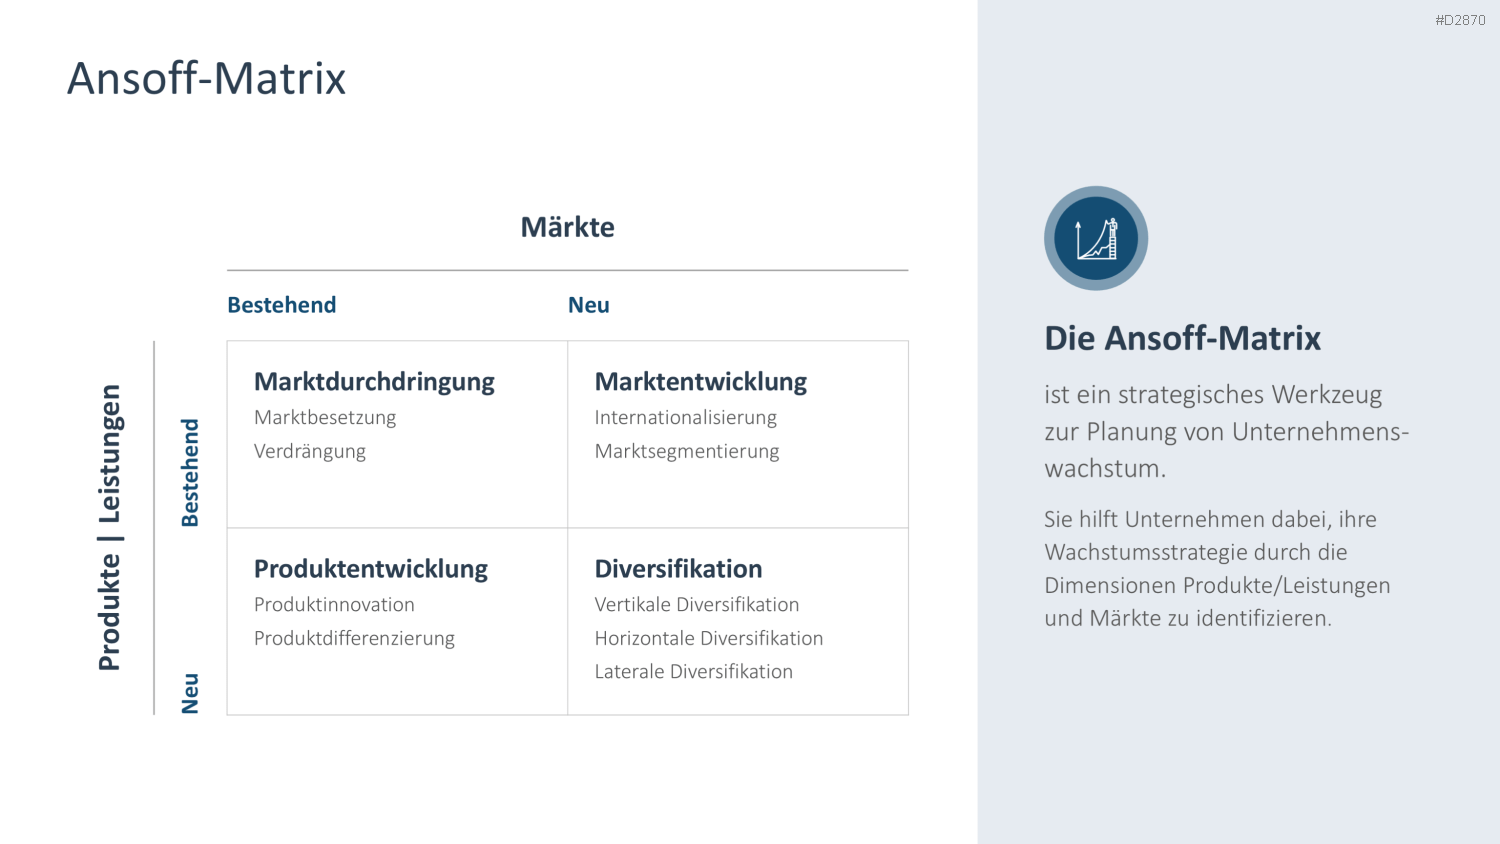Click the paragraph starting 'ist ein strategisches Werkzeug'
Screen dimensions: 1500x844
(1227, 431)
